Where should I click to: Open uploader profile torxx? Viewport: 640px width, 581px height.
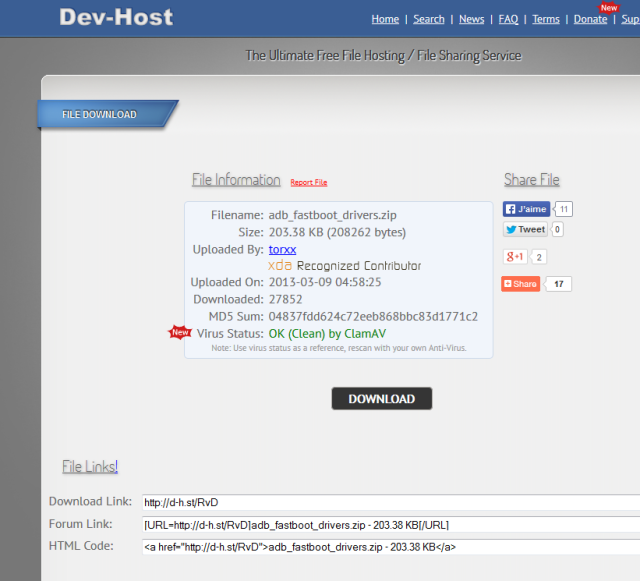(x=282, y=249)
